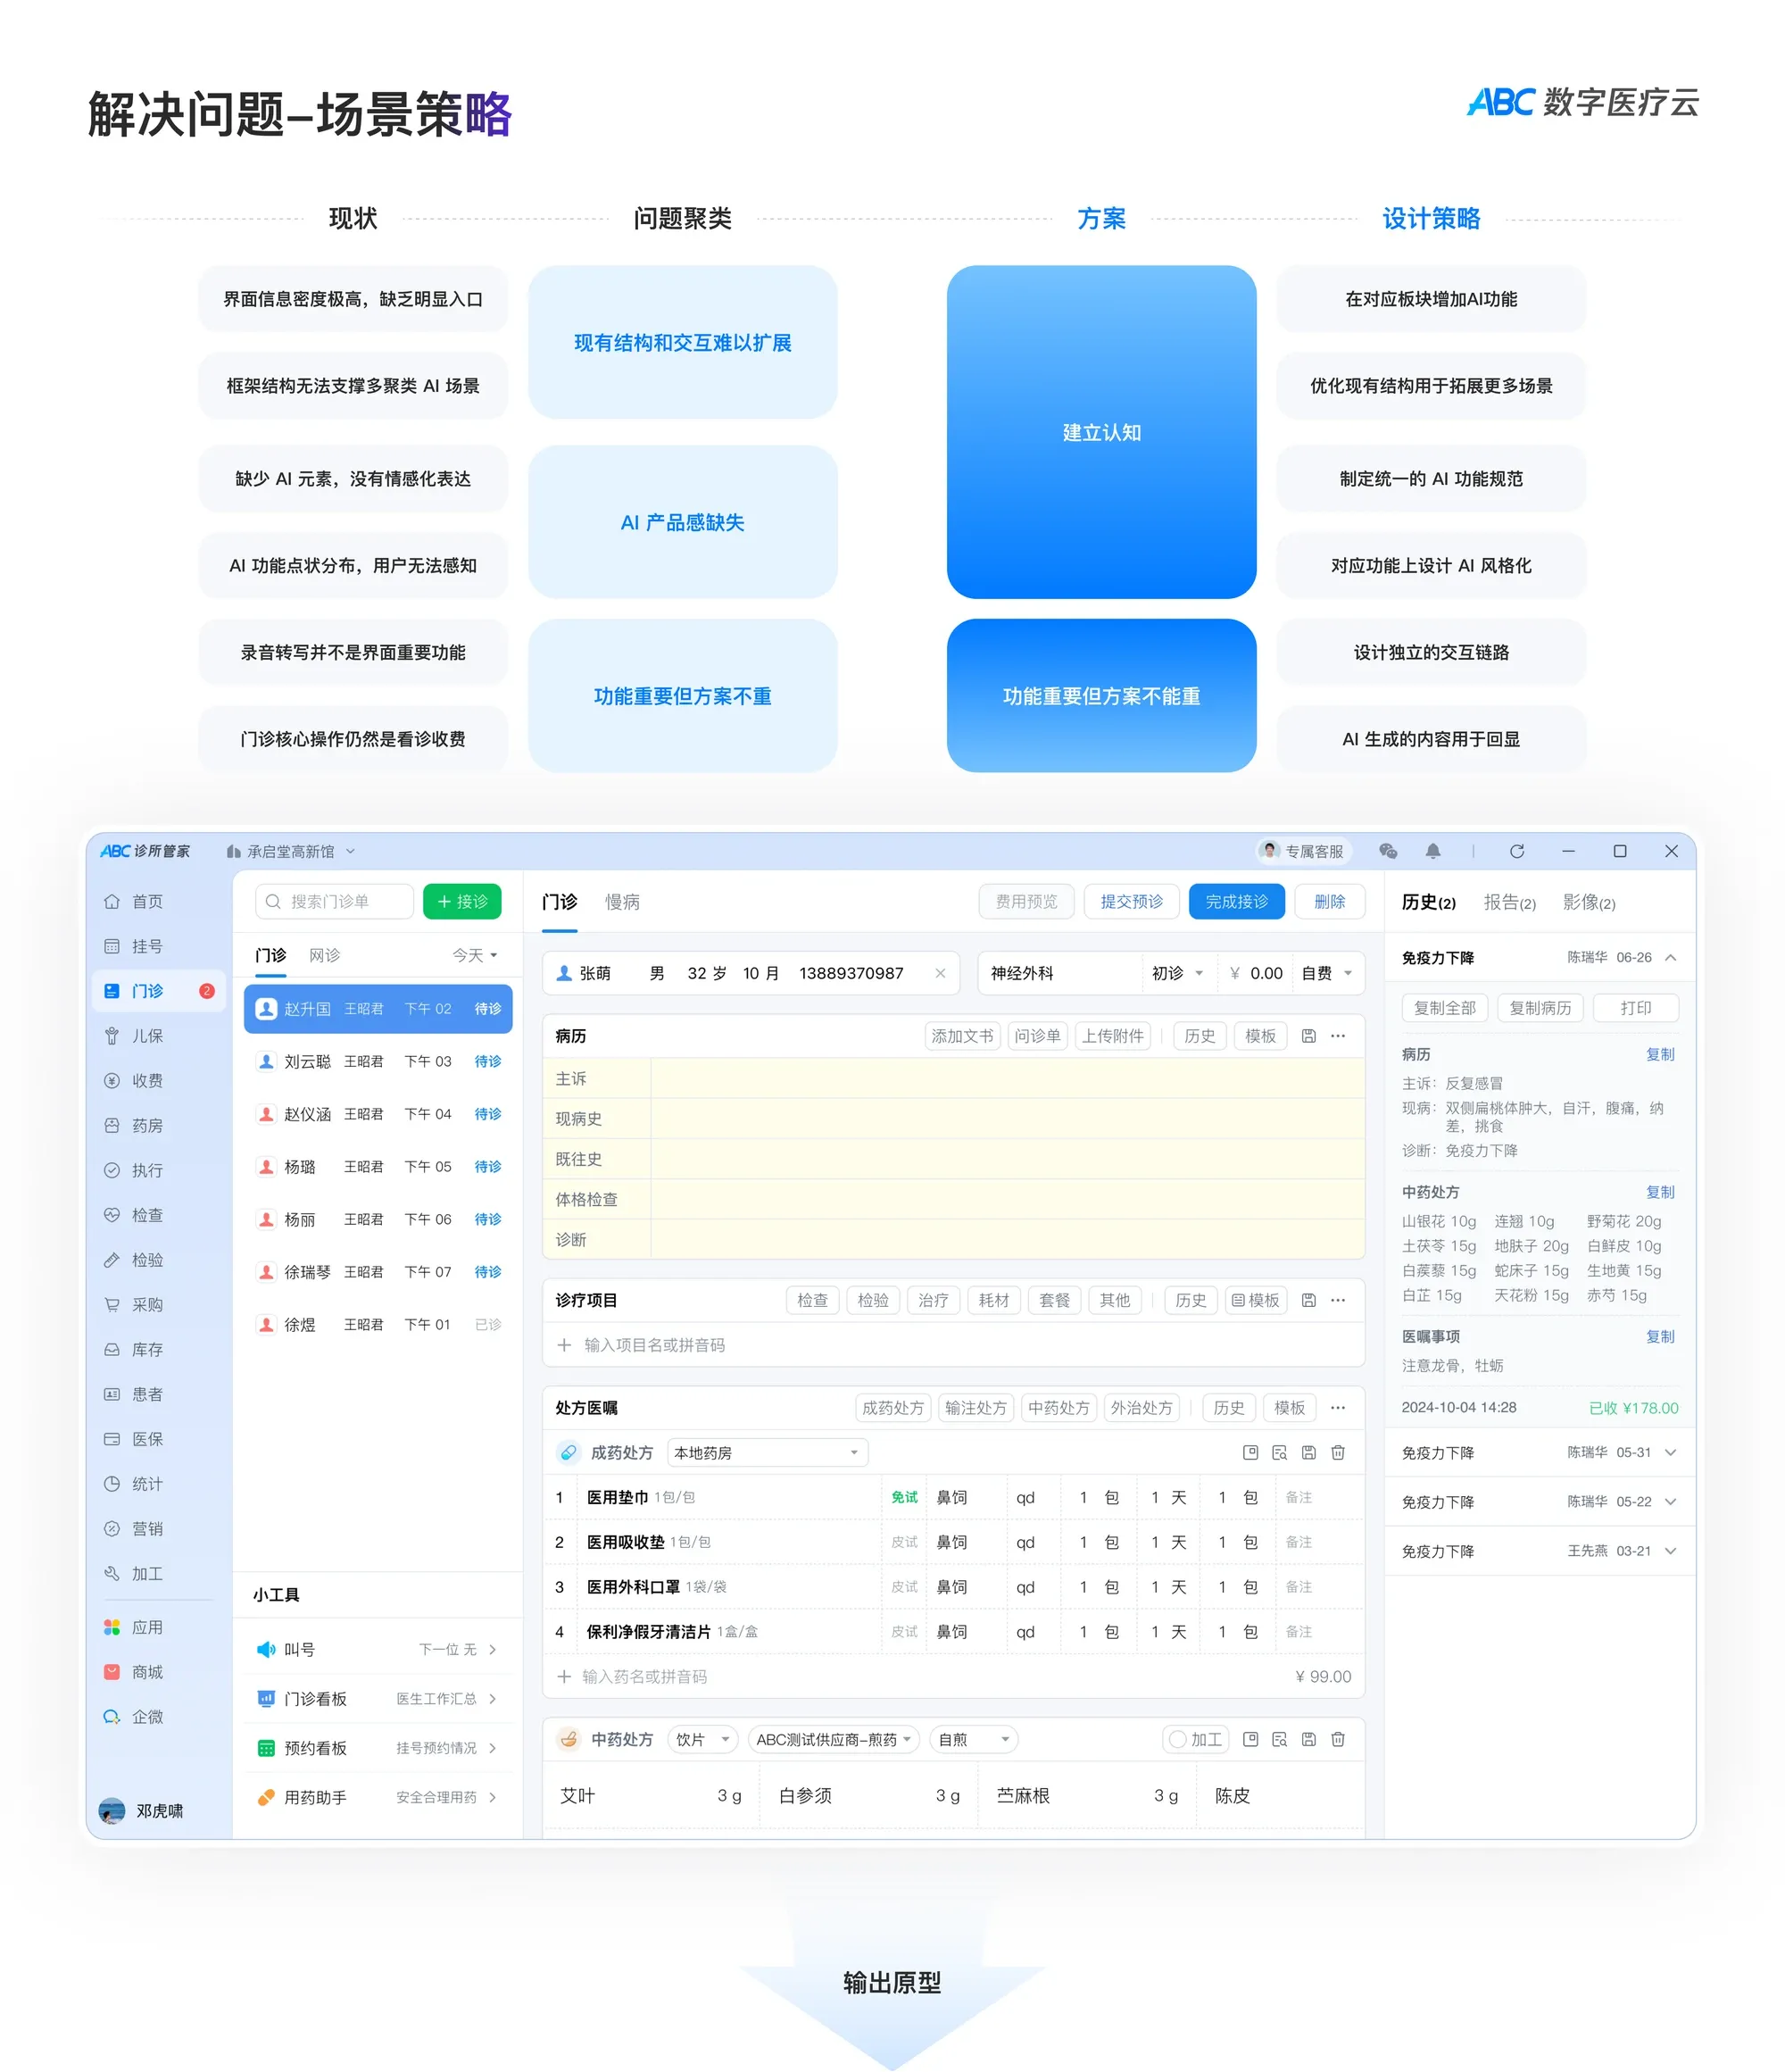This screenshot has height=2072, width=1785.
Task: Open more options in 病历 header
Action: 1338,1036
